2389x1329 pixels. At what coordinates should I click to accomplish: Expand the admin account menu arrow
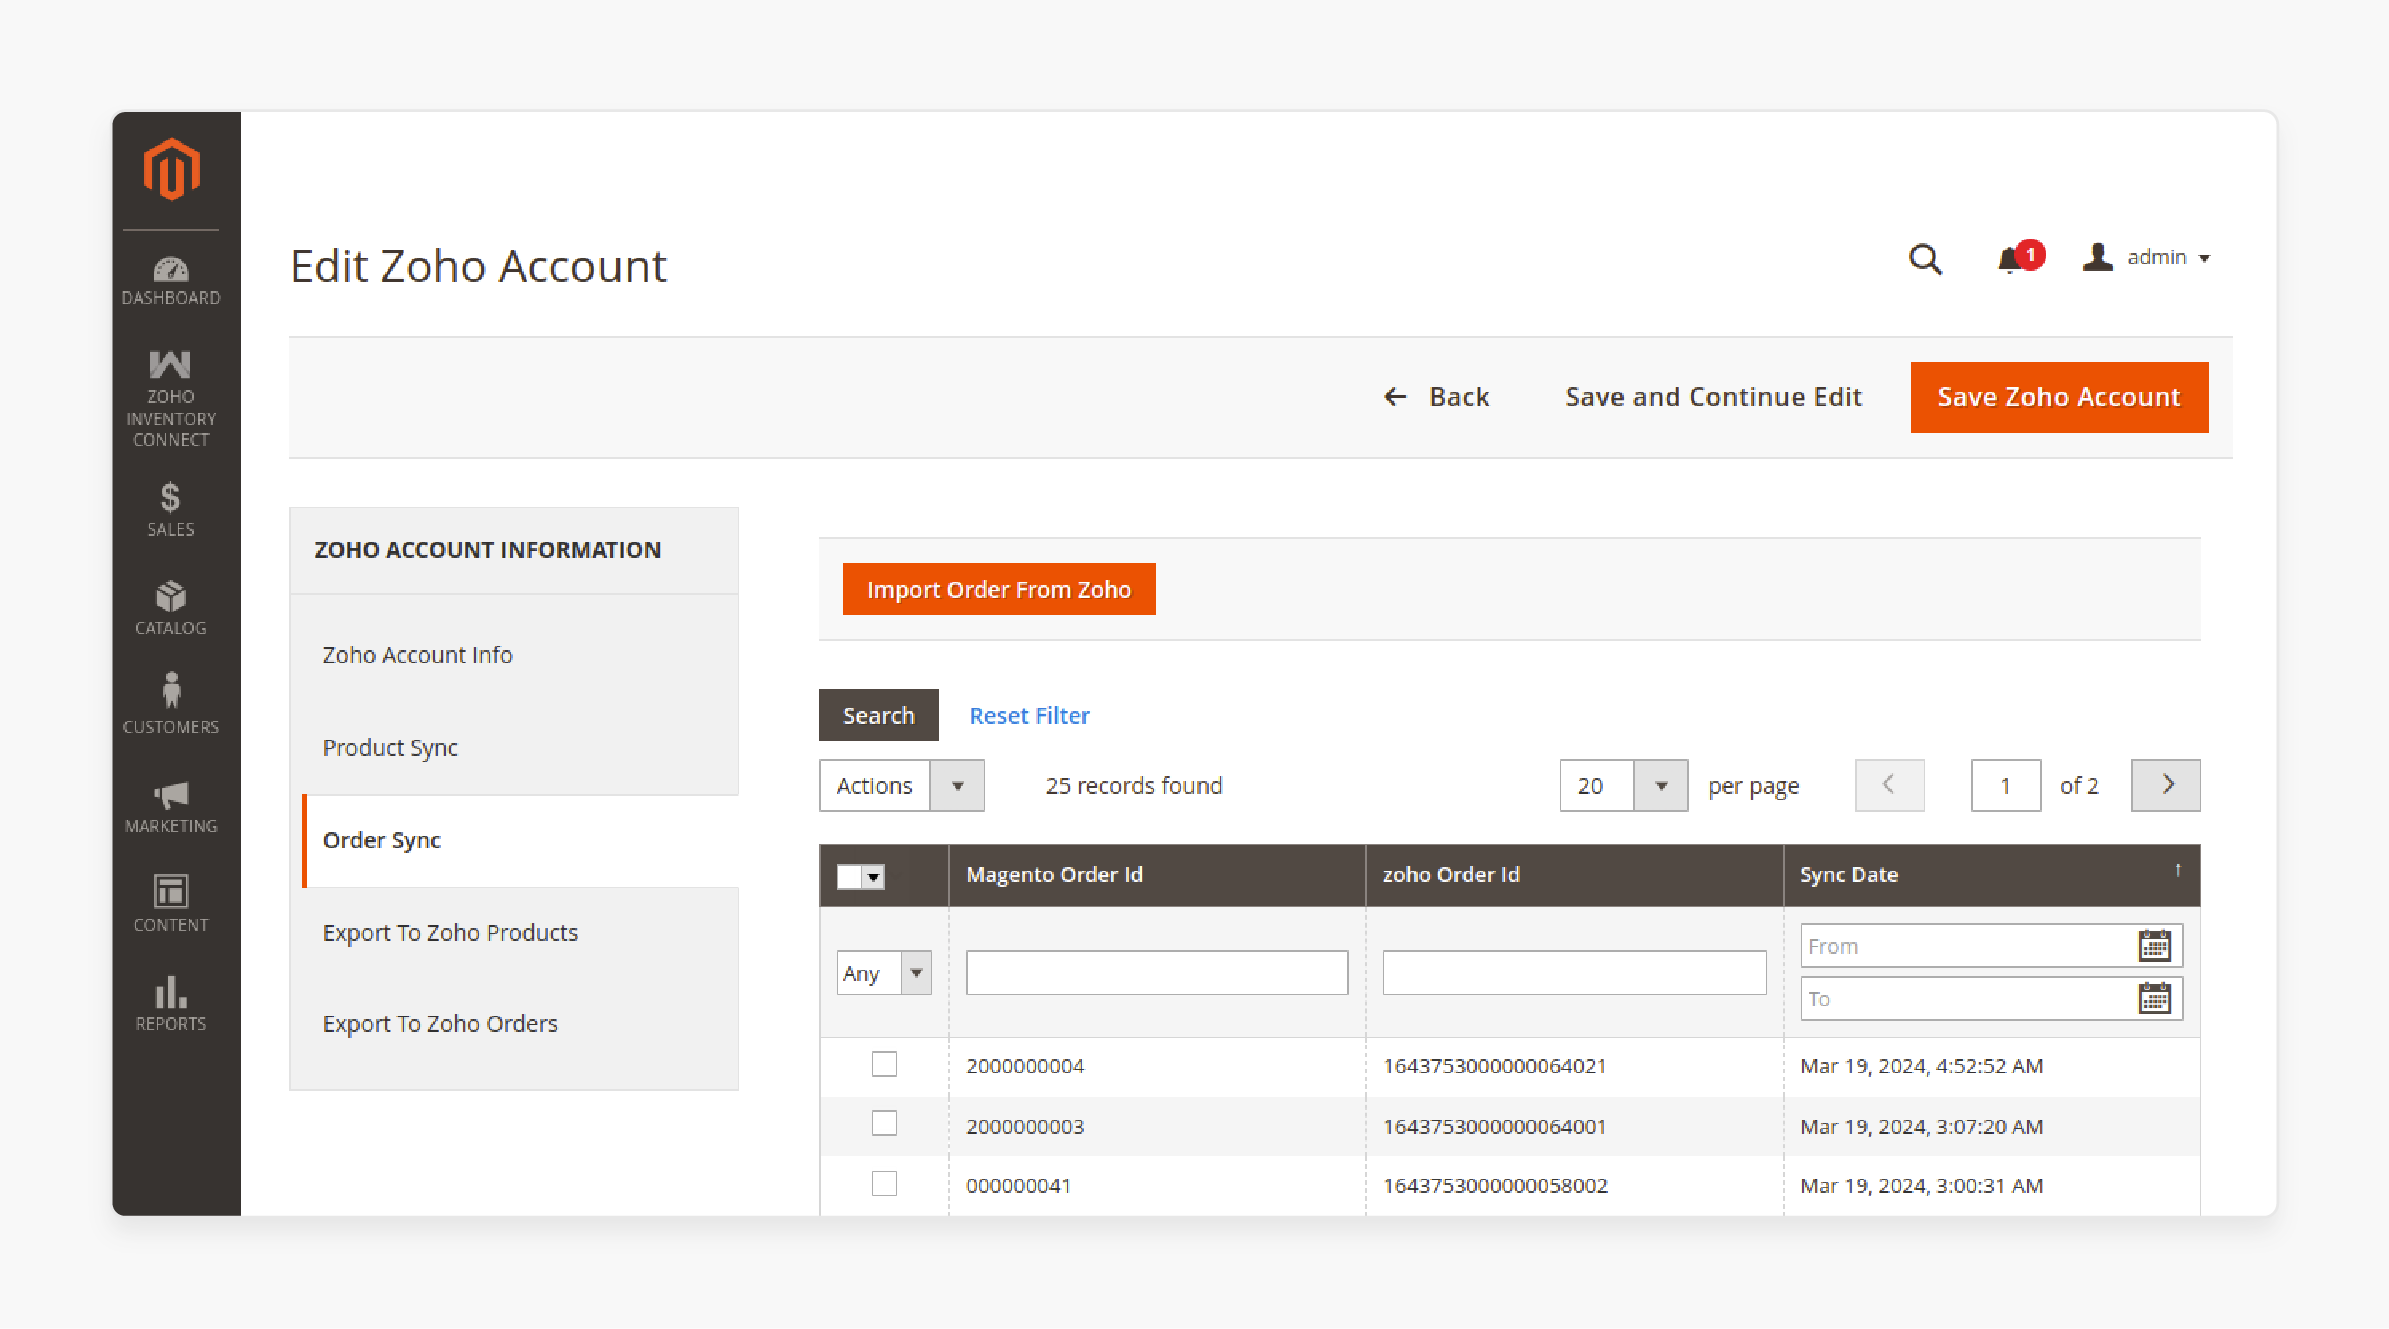tap(2204, 259)
